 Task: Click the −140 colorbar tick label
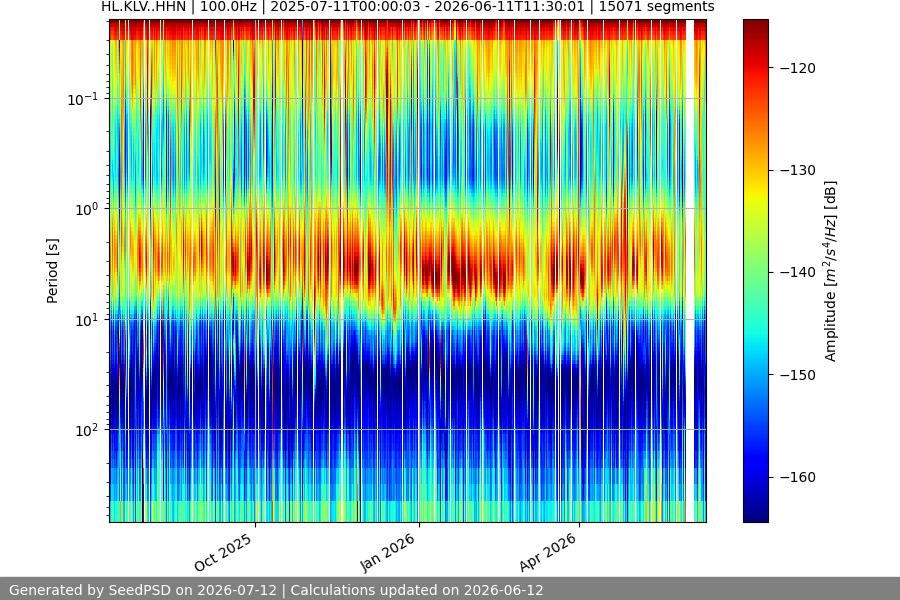798,272
